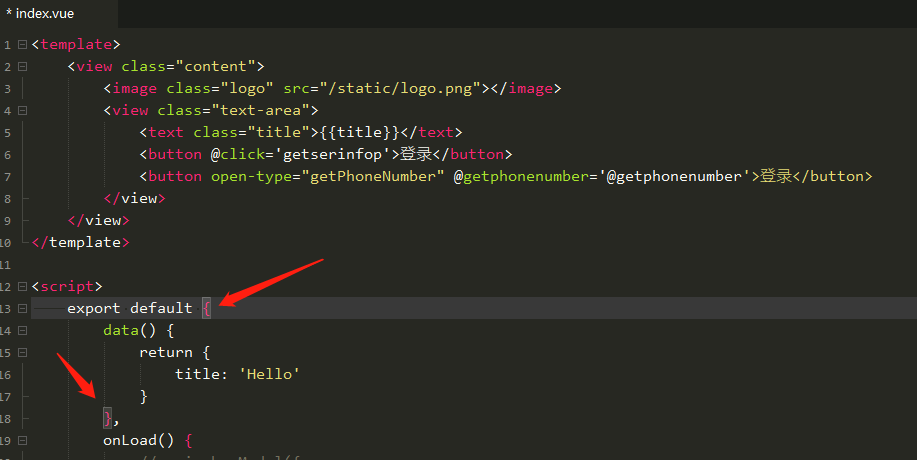Collapse the content view fold marker
917x460 pixels.
click(x=22, y=66)
